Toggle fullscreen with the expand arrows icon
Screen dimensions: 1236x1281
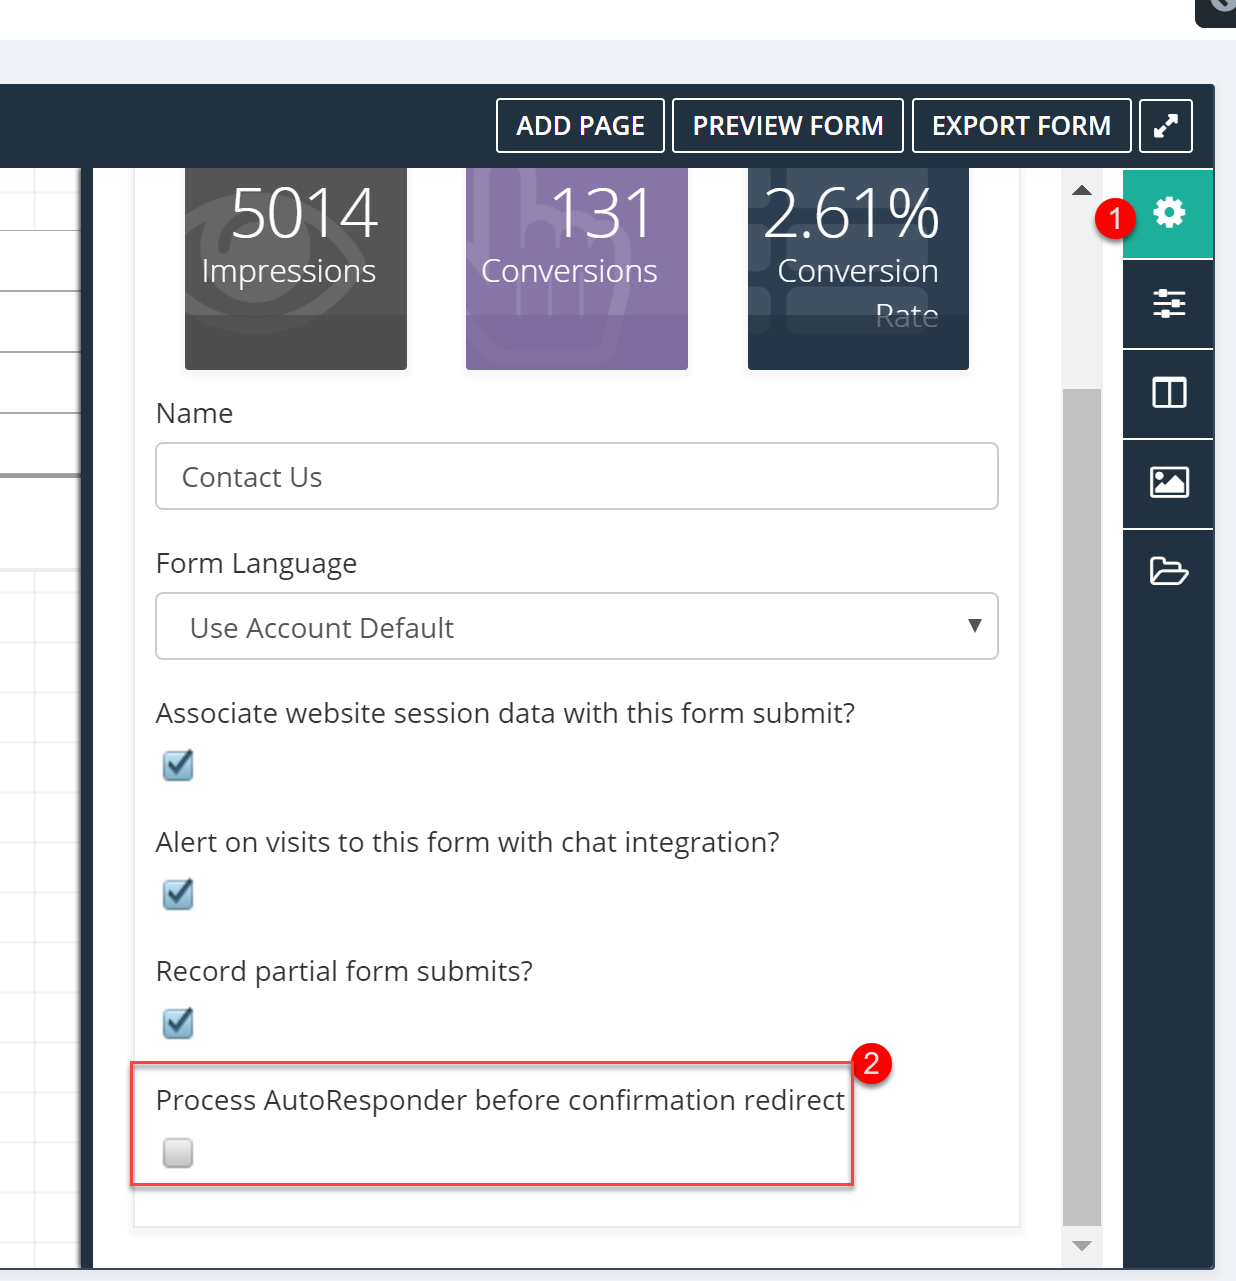click(x=1166, y=126)
